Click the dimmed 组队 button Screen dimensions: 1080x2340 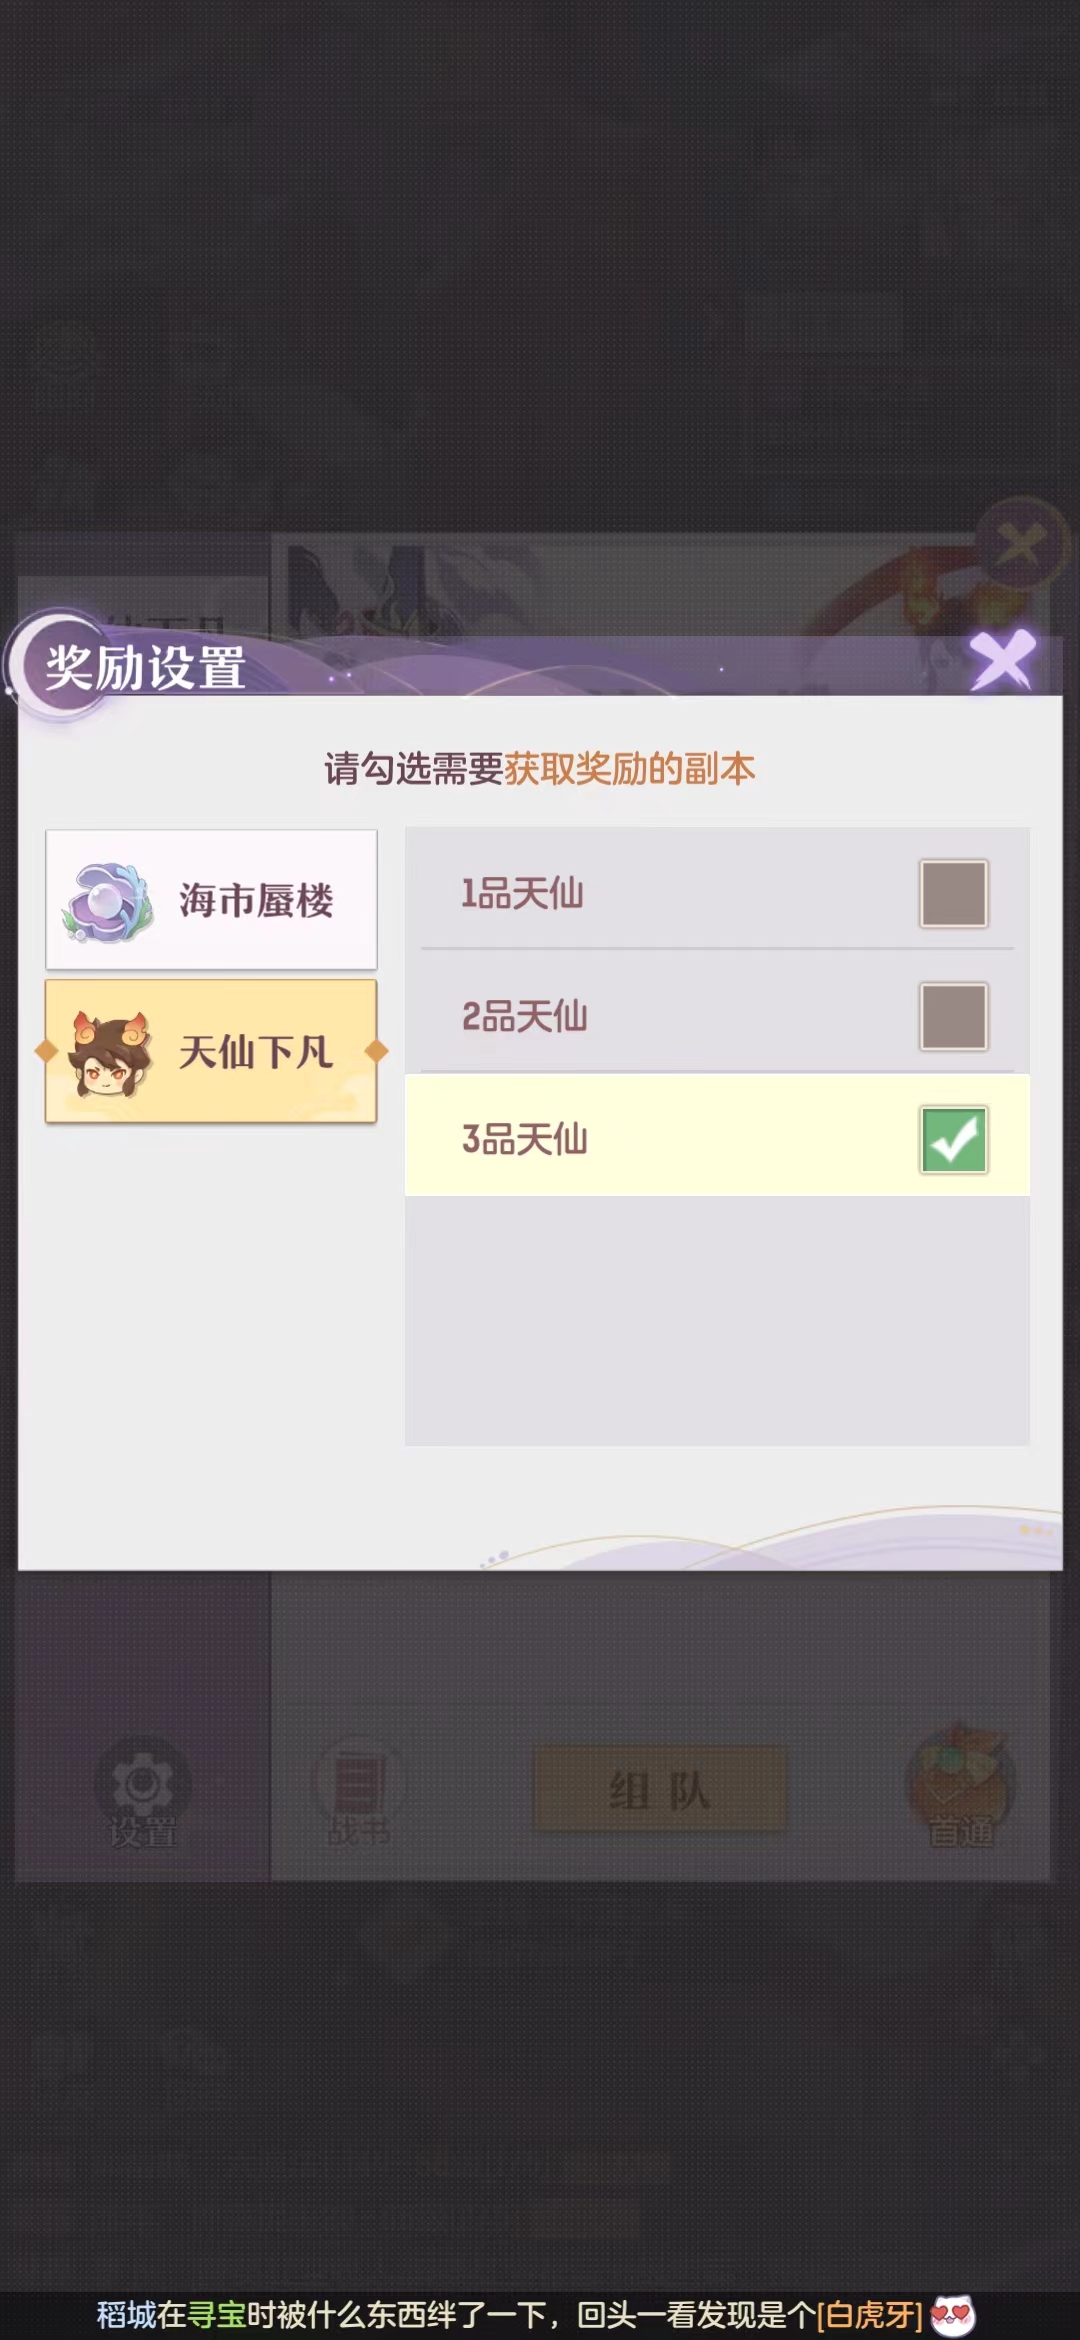660,1790
